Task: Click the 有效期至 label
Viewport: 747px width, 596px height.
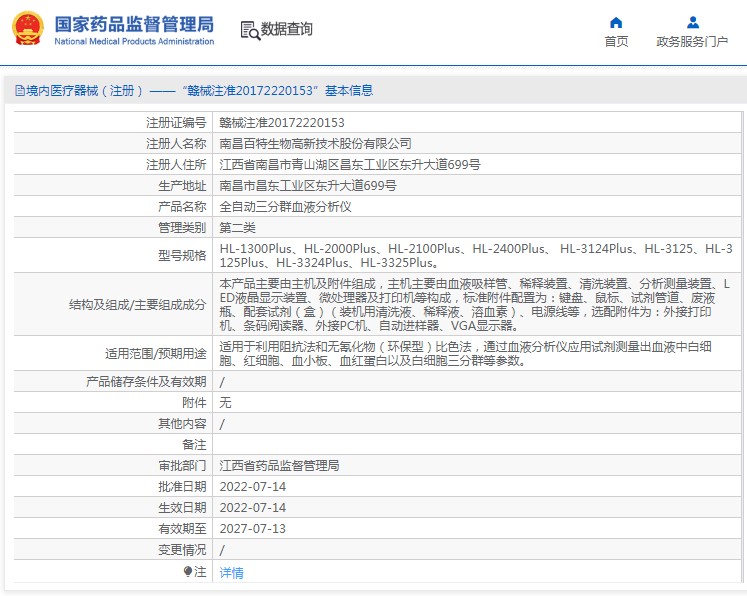Action: 182,528
